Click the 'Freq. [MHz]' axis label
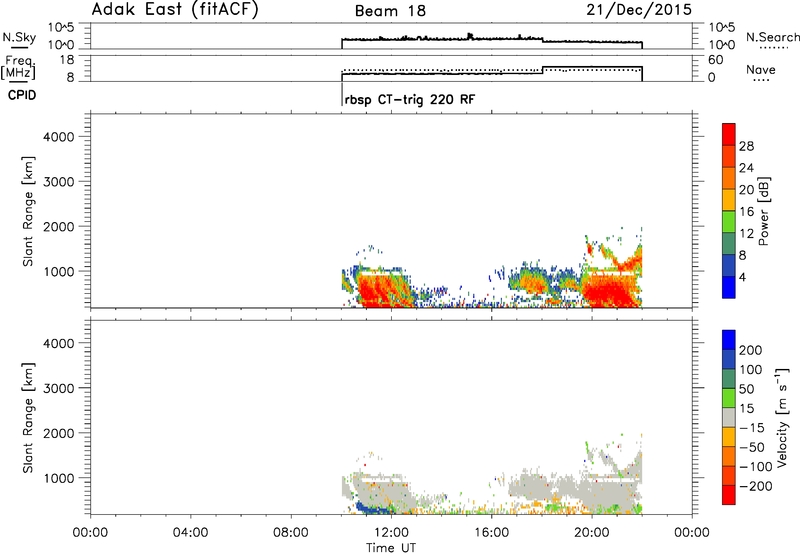The image size is (800, 554). [x=18, y=67]
